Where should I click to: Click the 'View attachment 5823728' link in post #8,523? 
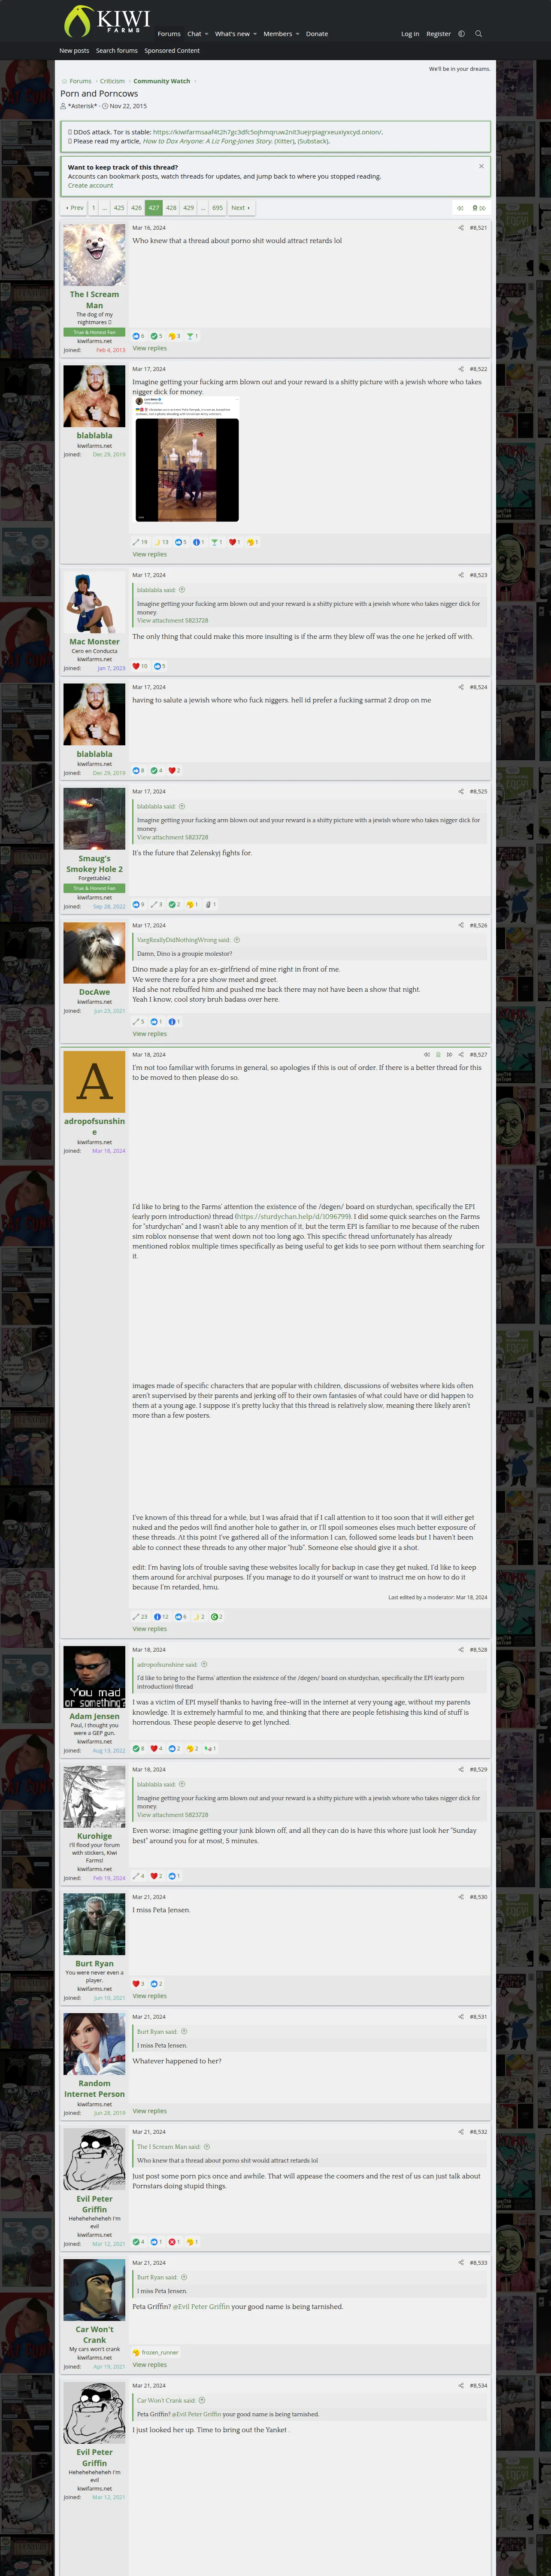pyautogui.click(x=172, y=620)
